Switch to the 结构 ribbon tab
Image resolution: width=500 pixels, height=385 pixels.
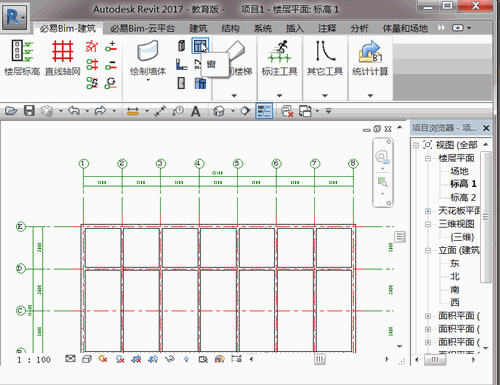coord(230,29)
